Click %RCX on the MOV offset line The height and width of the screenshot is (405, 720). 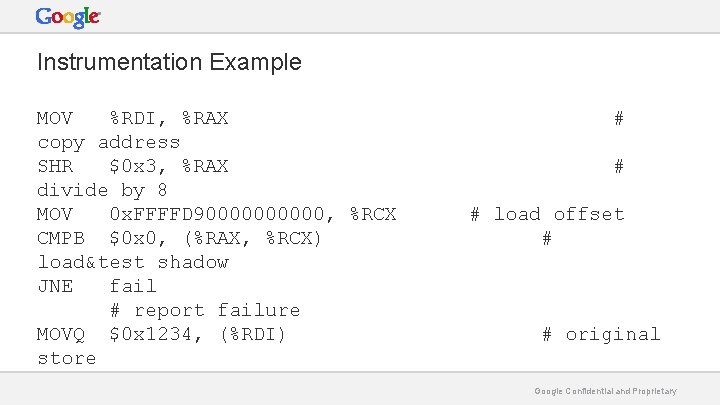click(x=373, y=214)
